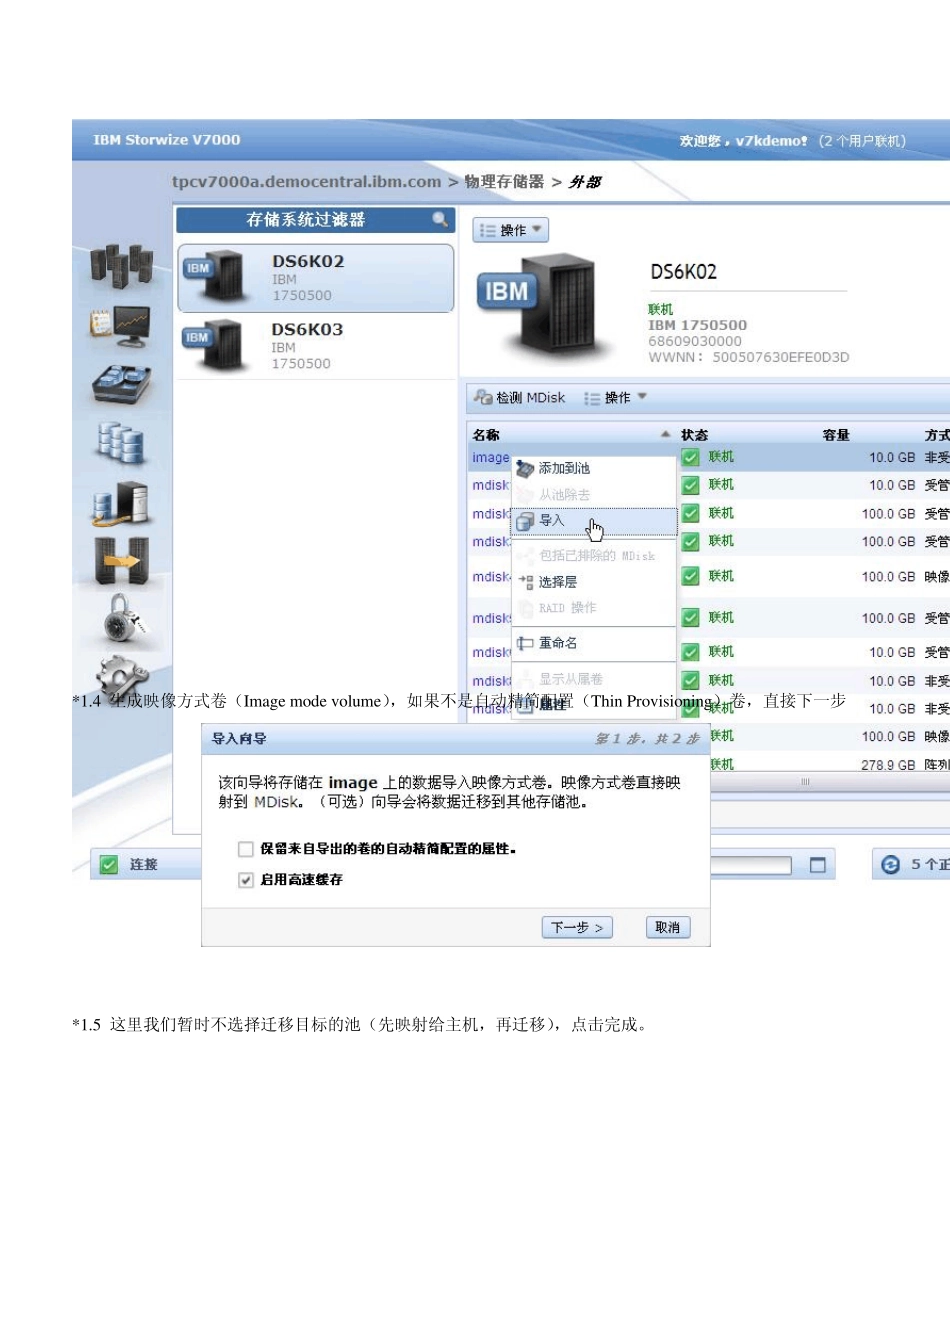
Task: Open the copy services arrow sidebar icon
Action: coord(121,561)
